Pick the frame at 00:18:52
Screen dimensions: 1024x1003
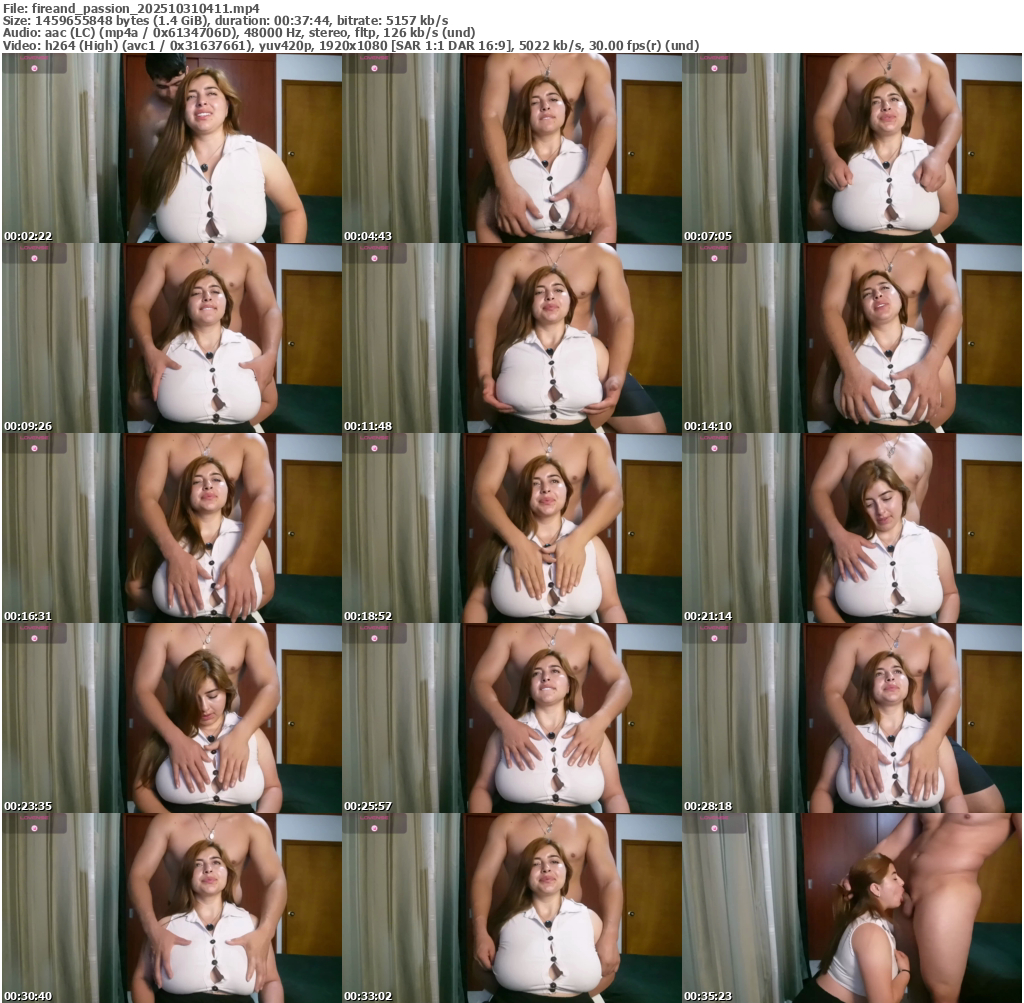click(x=511, y=528)
